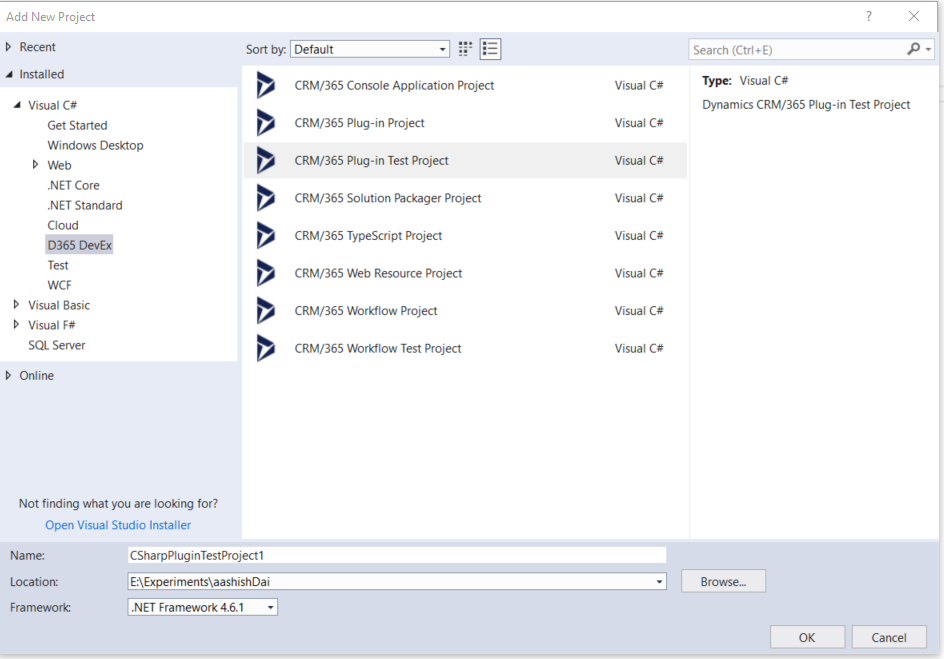Viewport: 944px width, 659px height.
Task: Expand the Recent section
Action: point(8,47)
